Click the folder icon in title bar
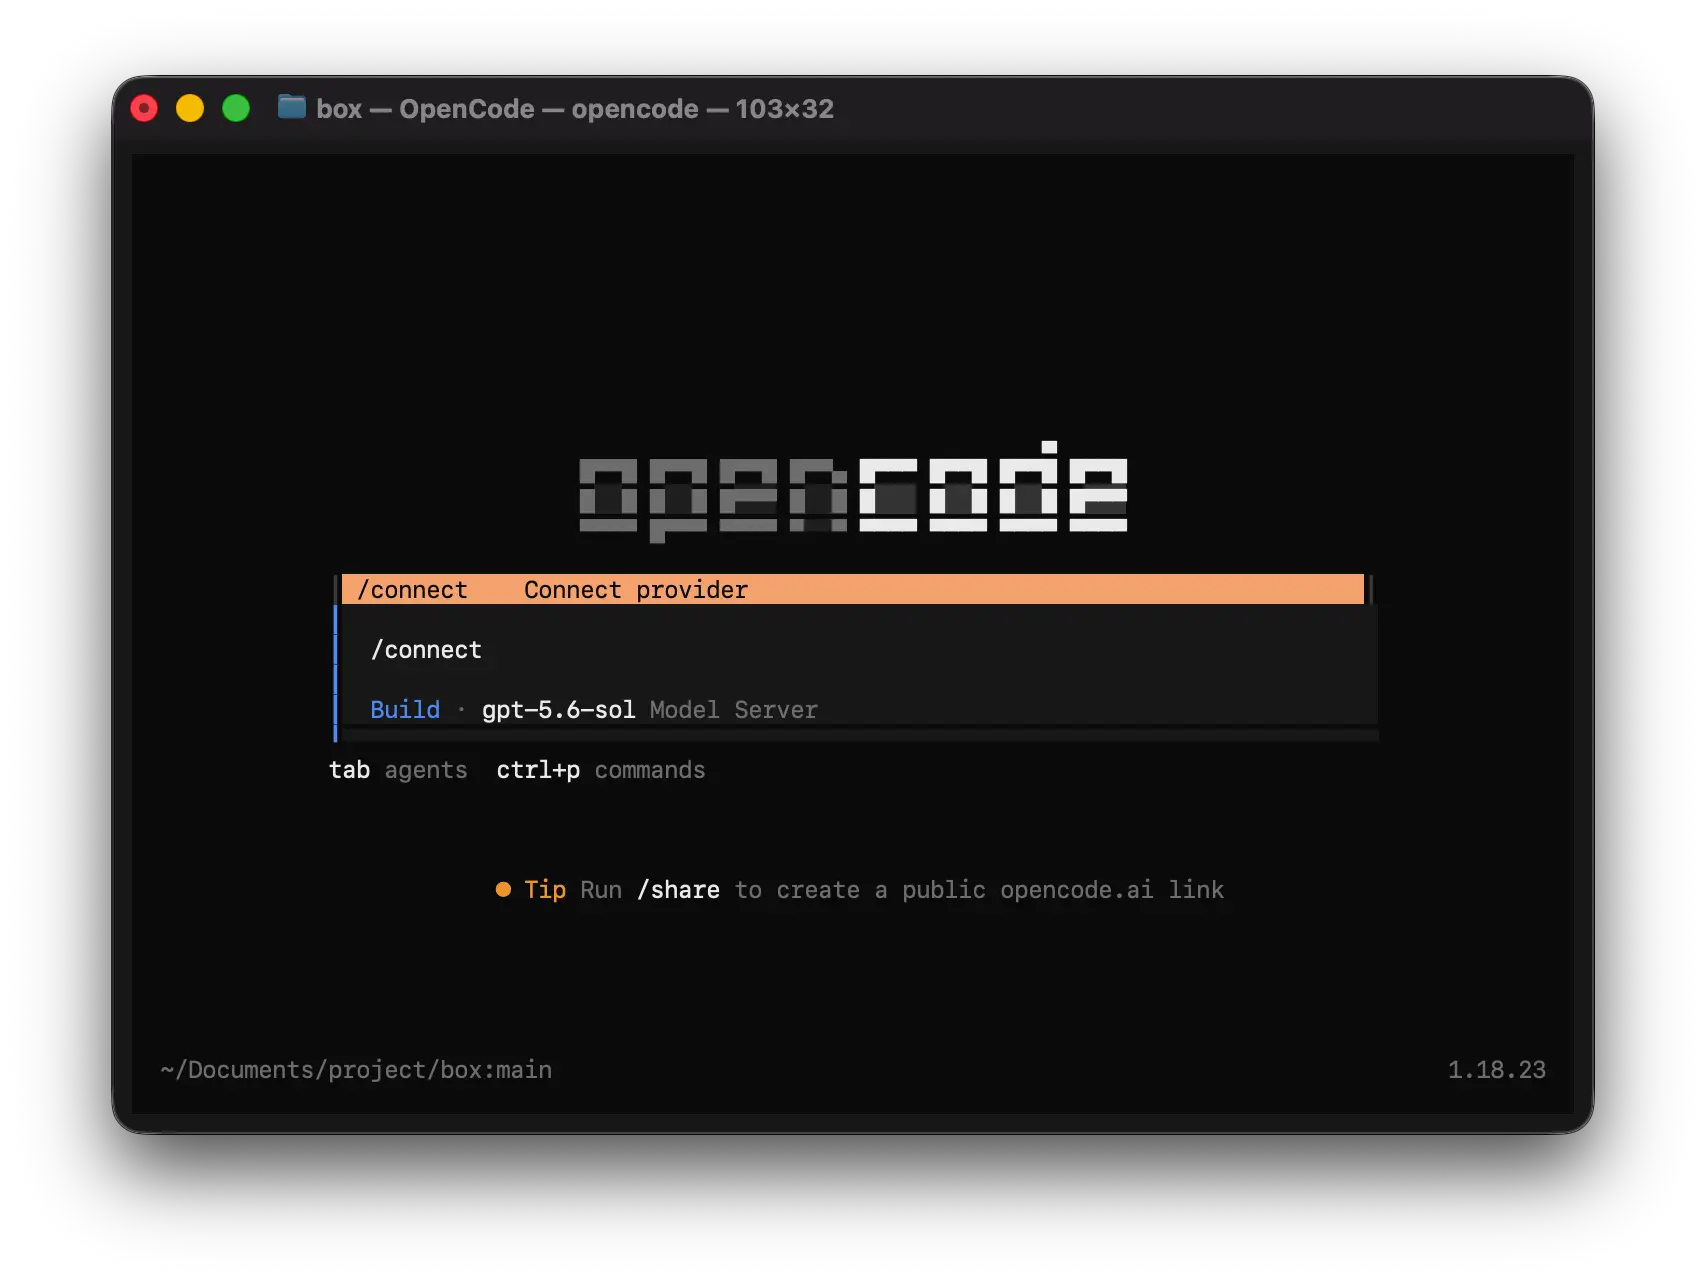 (291, 107)
